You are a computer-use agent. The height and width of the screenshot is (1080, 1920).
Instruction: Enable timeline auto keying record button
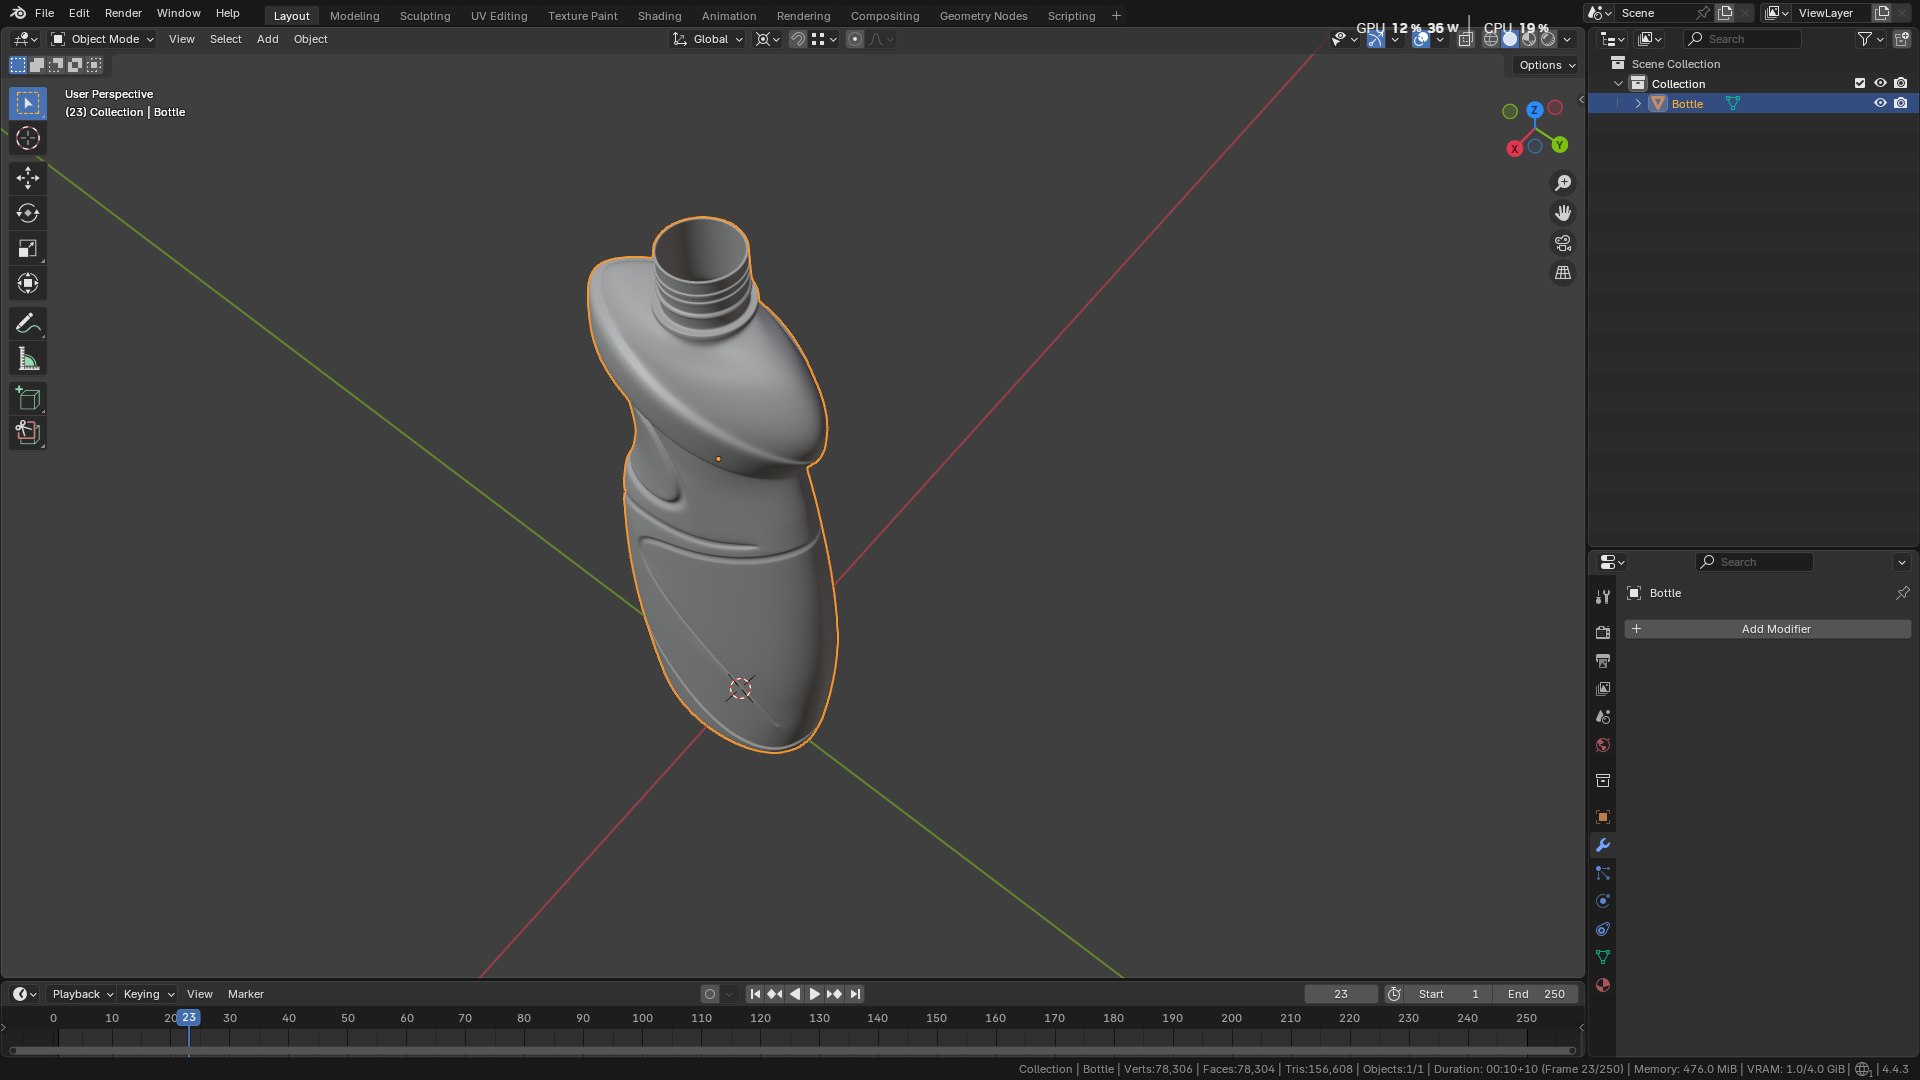pos(710,994)
